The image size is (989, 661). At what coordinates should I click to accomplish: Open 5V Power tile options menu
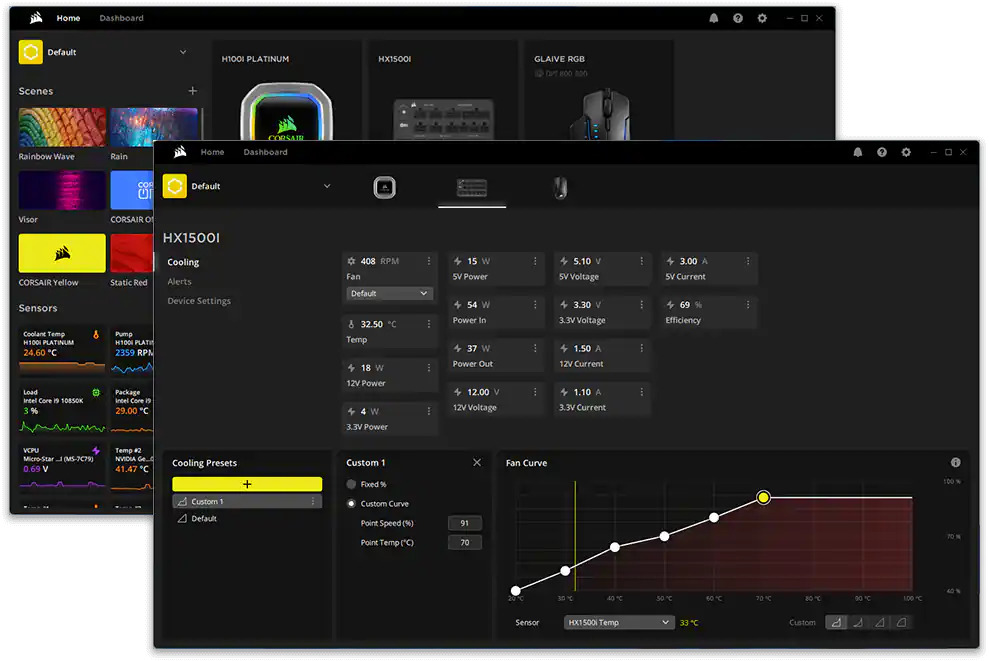click(x=535, y=261)
